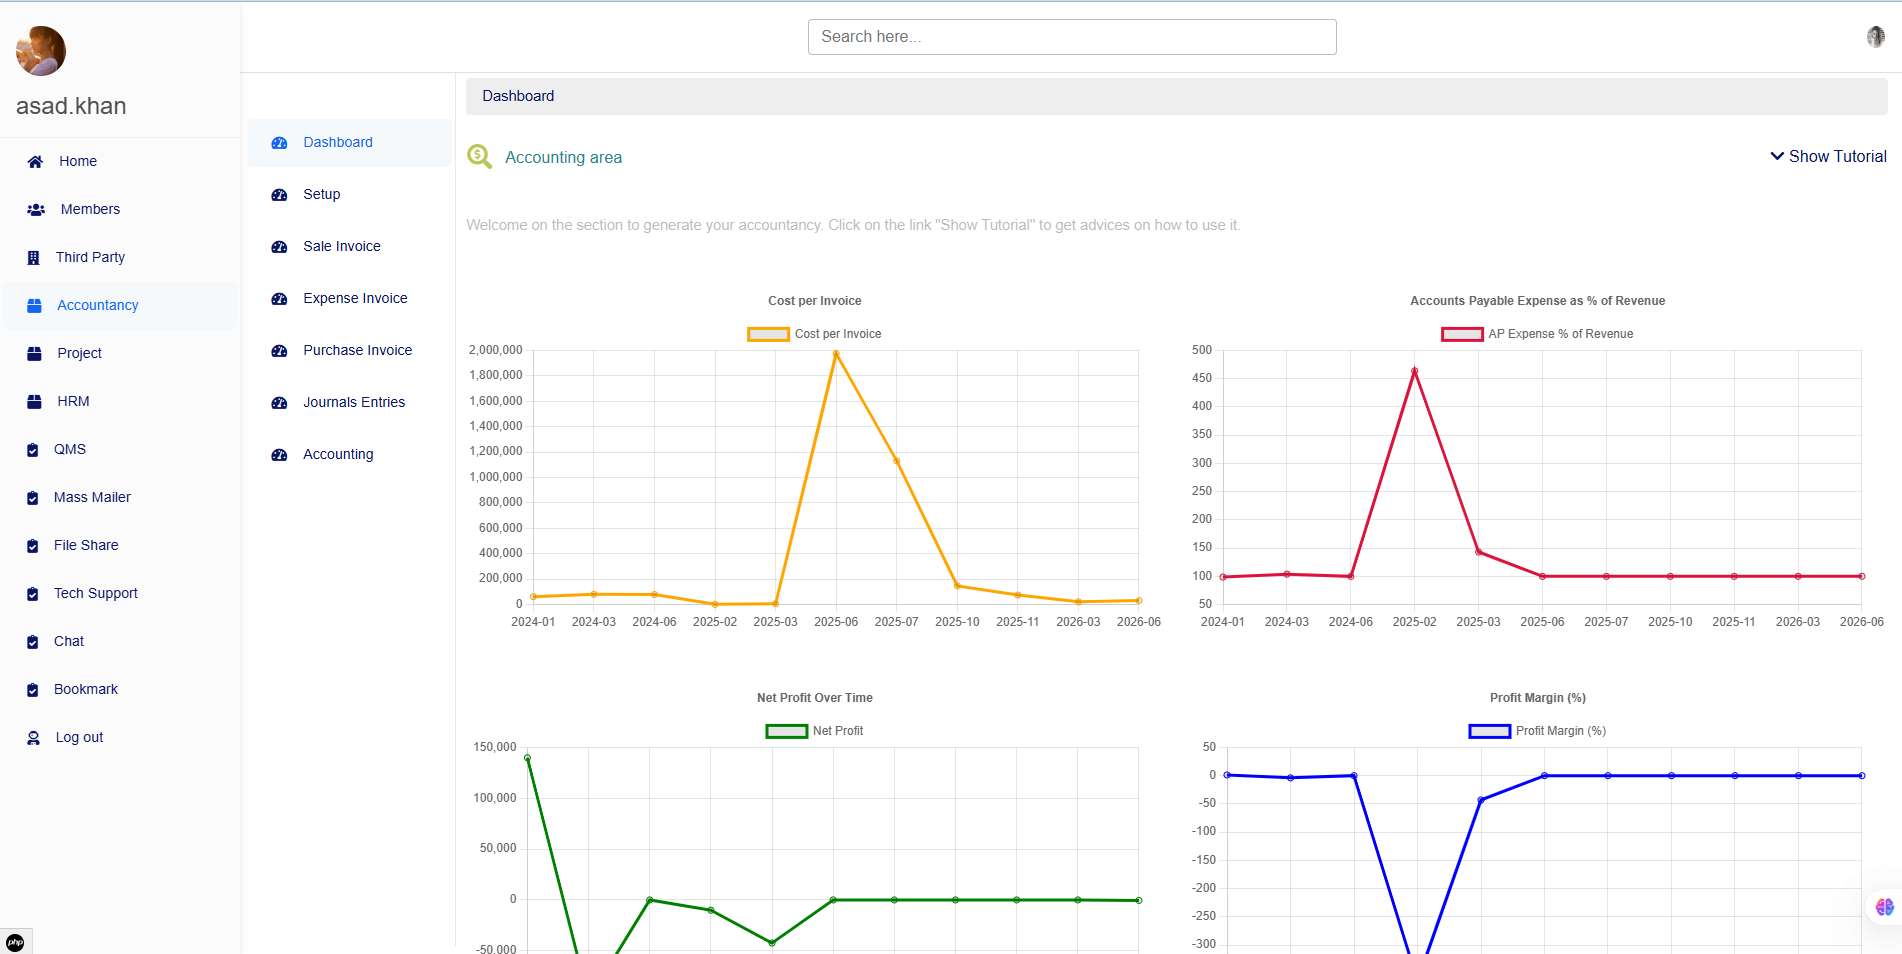
Task: Click the Chat clipboard icon
Action: click(33, 642)
